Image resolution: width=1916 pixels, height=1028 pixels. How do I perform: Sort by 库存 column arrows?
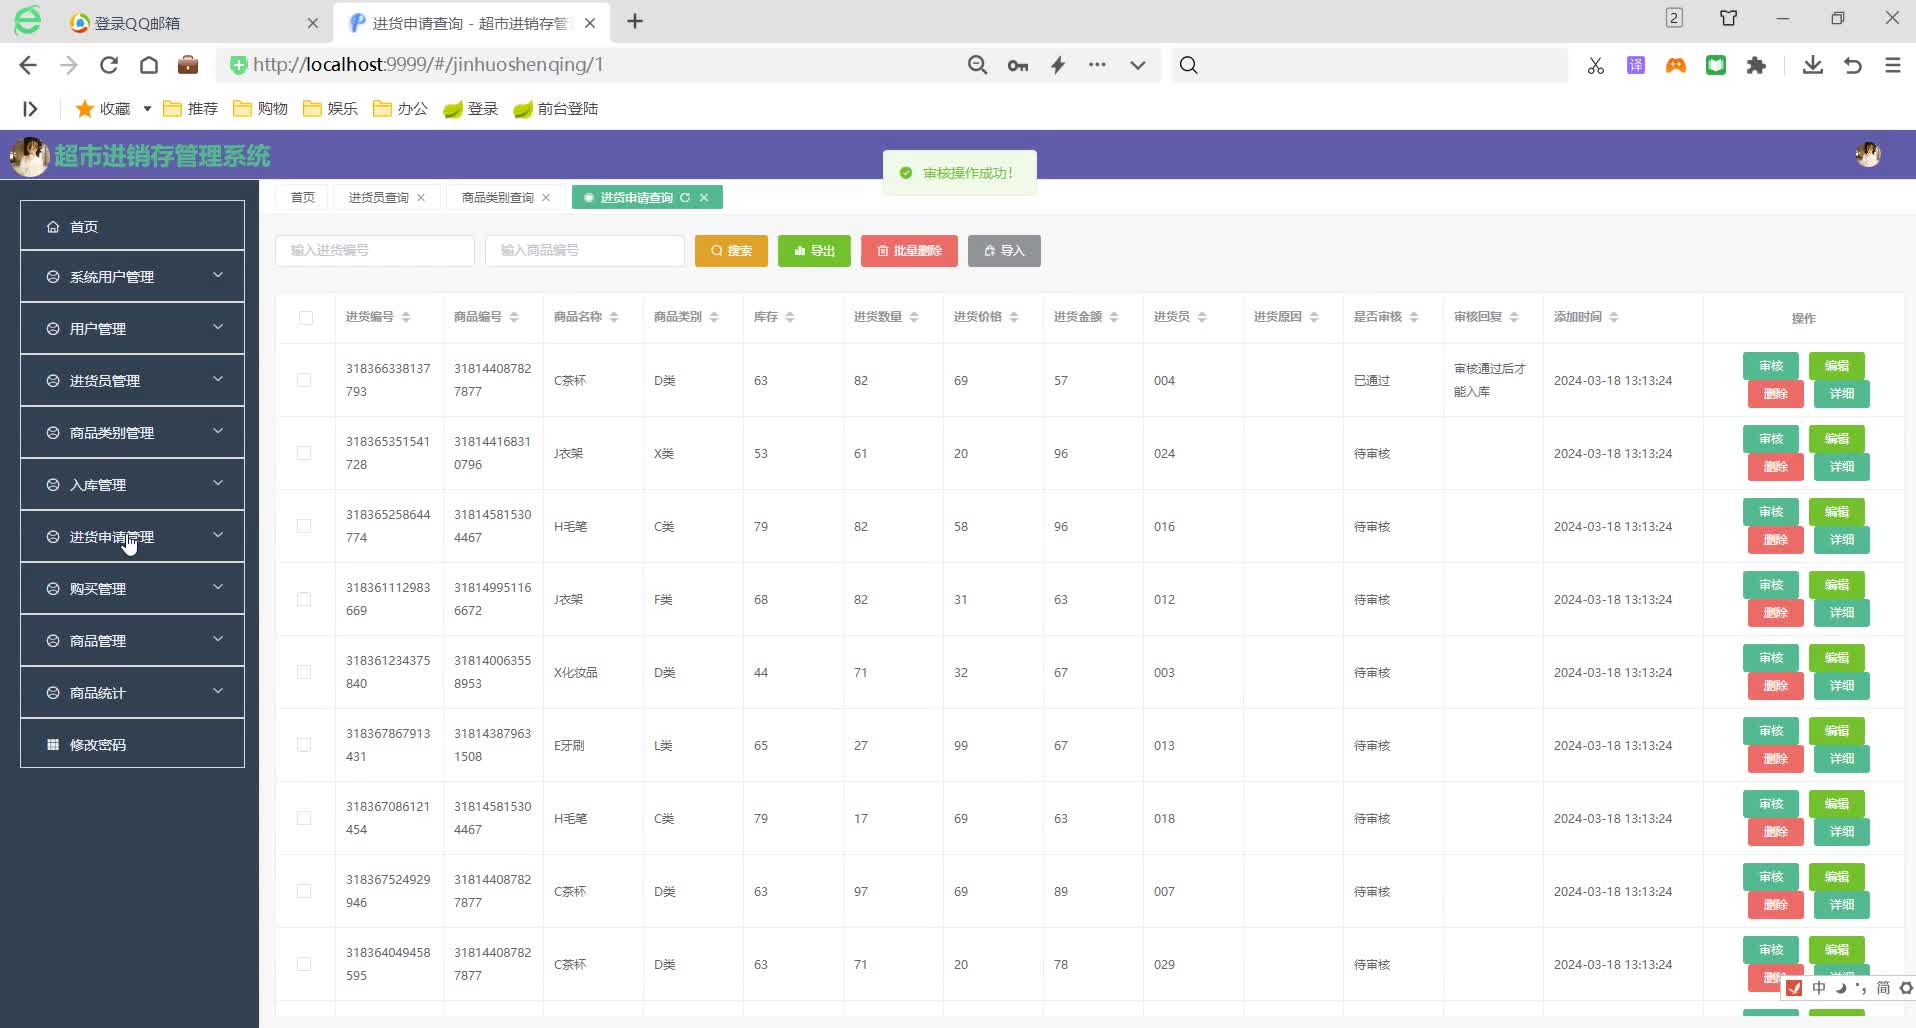pyautogui.click(x=790, y=317)
